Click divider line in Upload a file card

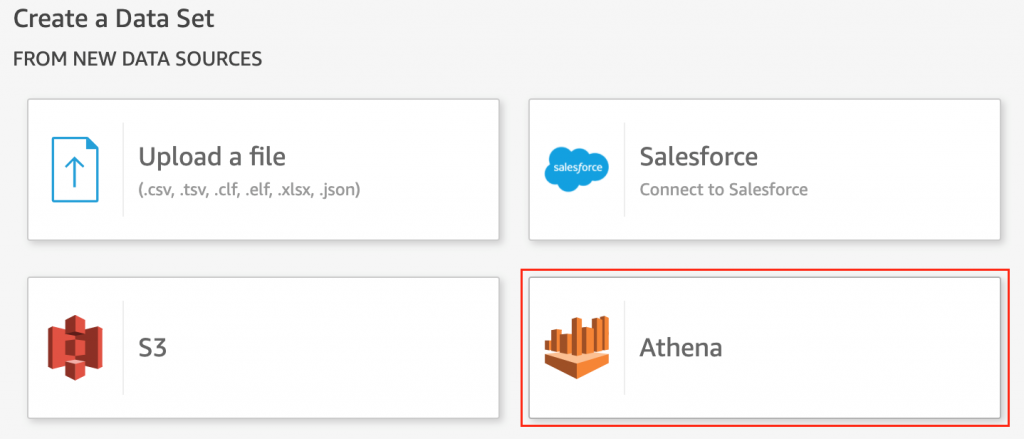coord(123,169)
